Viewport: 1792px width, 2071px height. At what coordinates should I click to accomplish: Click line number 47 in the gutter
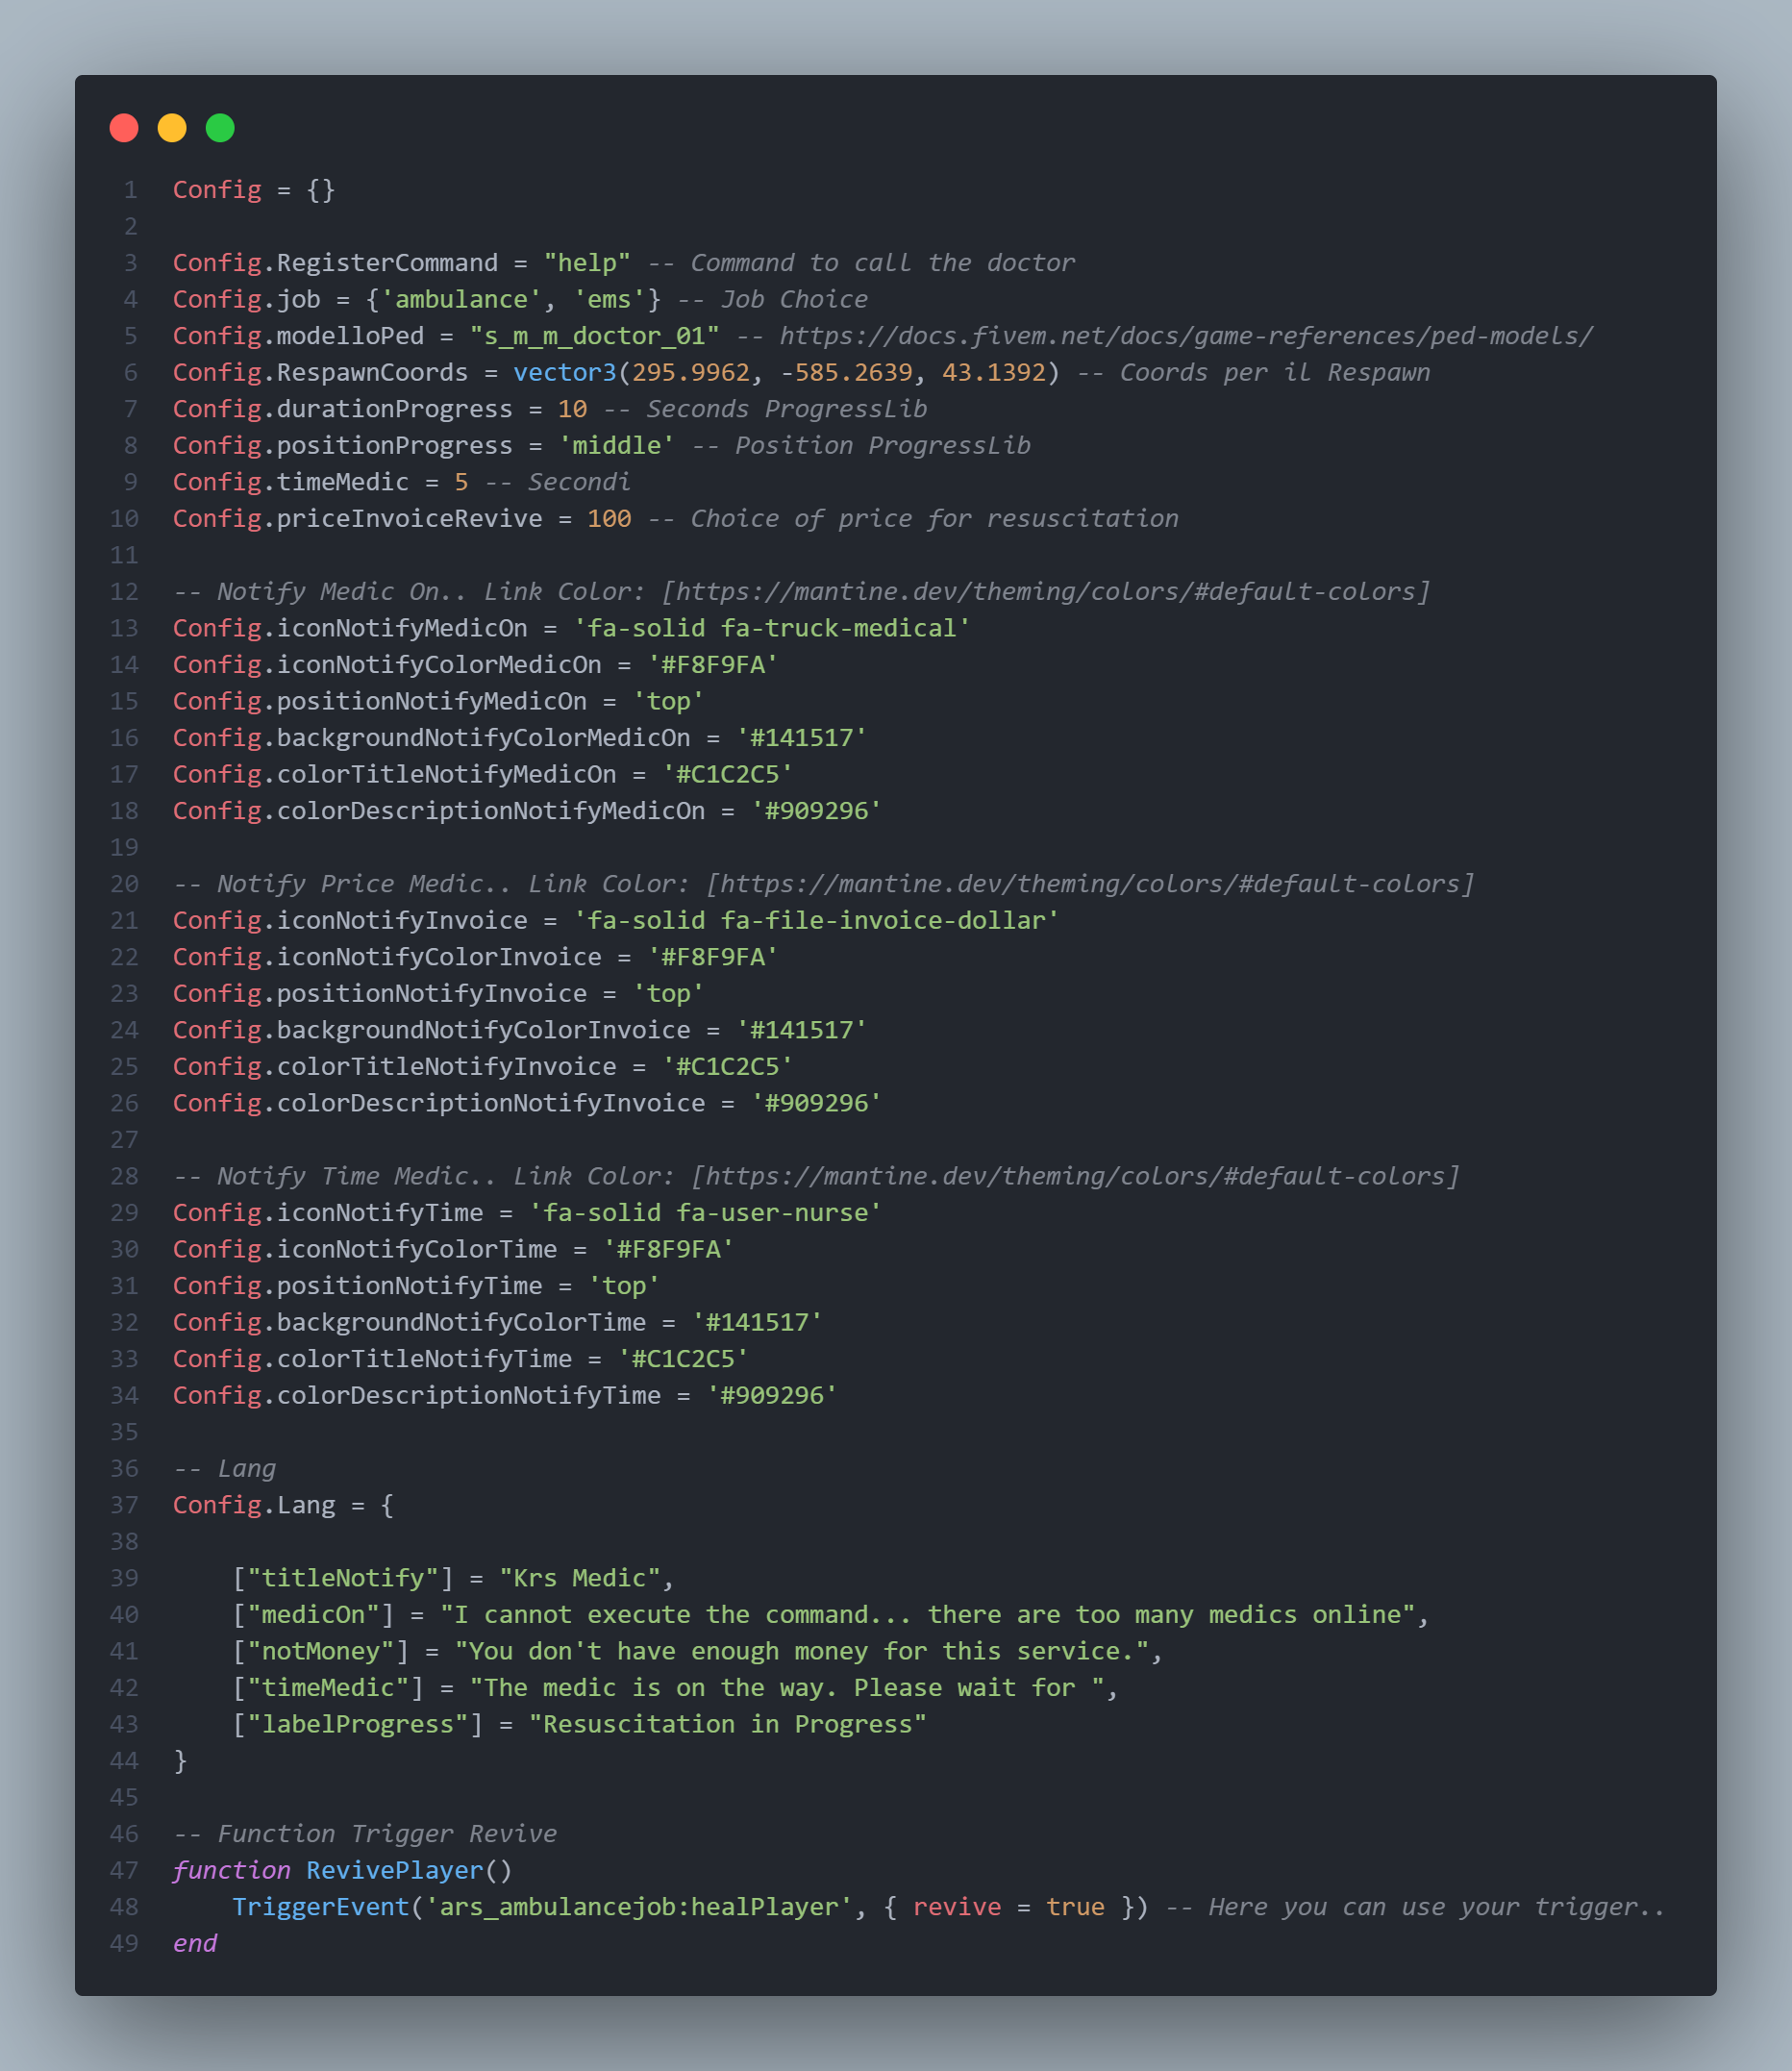tap(124, 1870)
